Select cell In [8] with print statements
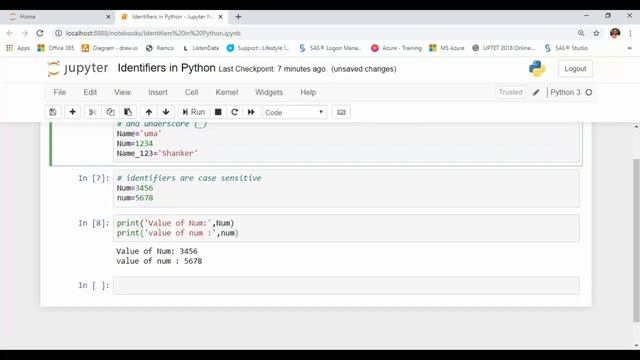 point(346,228)
